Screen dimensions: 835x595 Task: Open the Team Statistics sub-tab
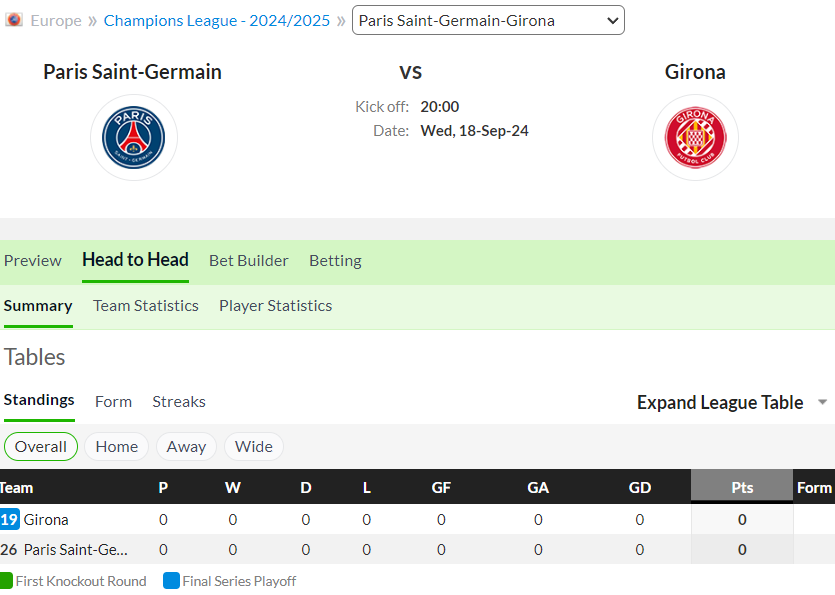(x=146, y=306)
